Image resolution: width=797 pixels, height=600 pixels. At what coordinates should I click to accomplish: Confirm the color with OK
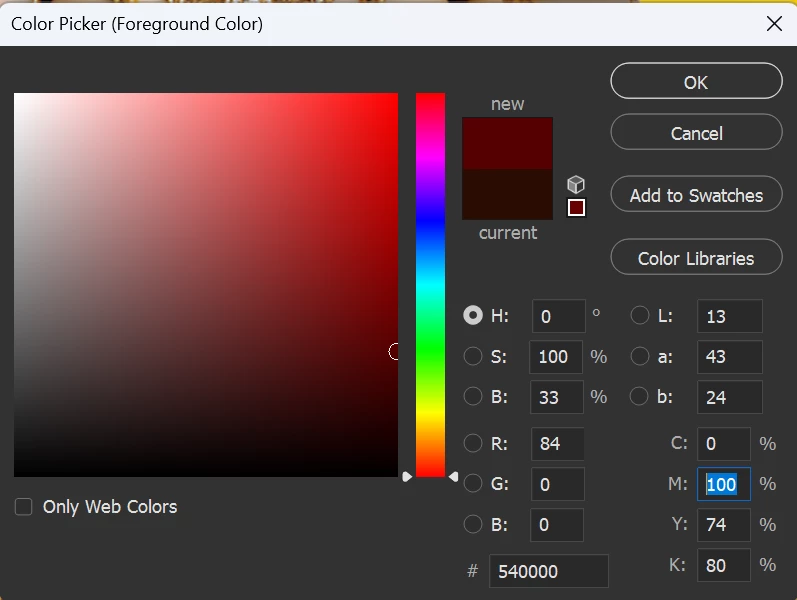click(x=696, y=81)
